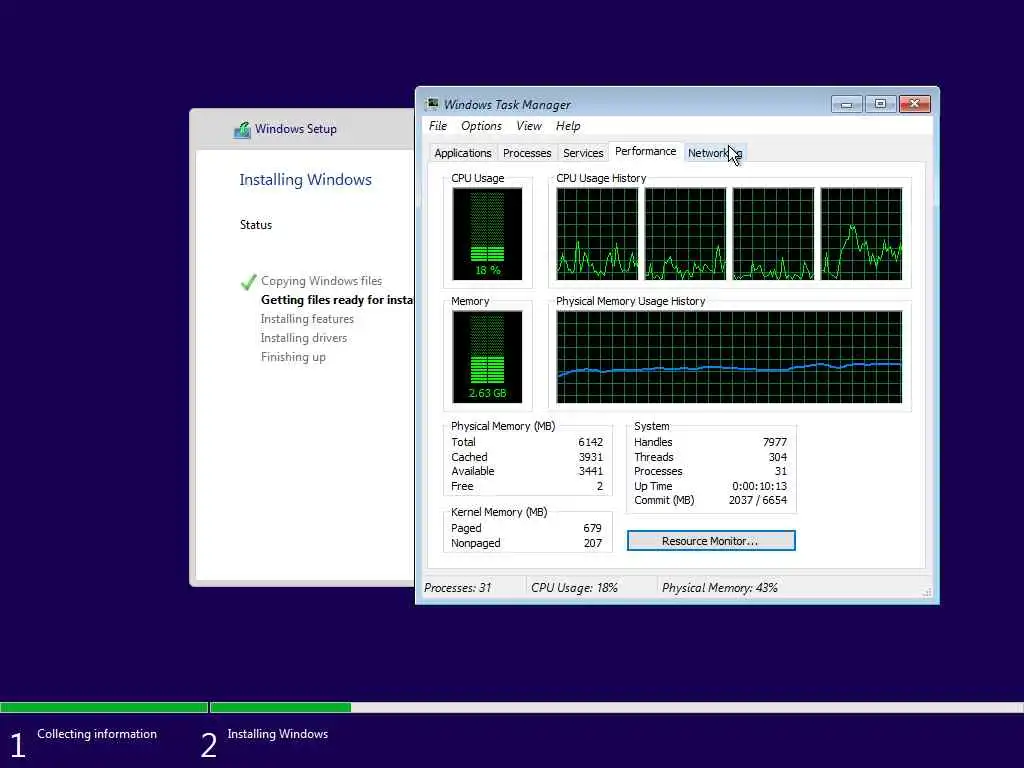Close the Windows Task Manager window

[x=914, y=104]
